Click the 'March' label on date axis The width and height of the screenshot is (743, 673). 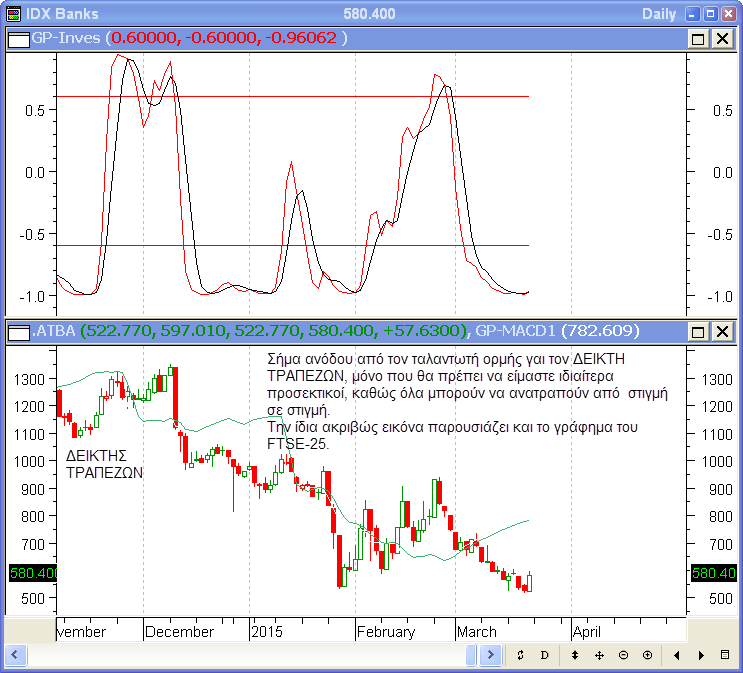477,632
